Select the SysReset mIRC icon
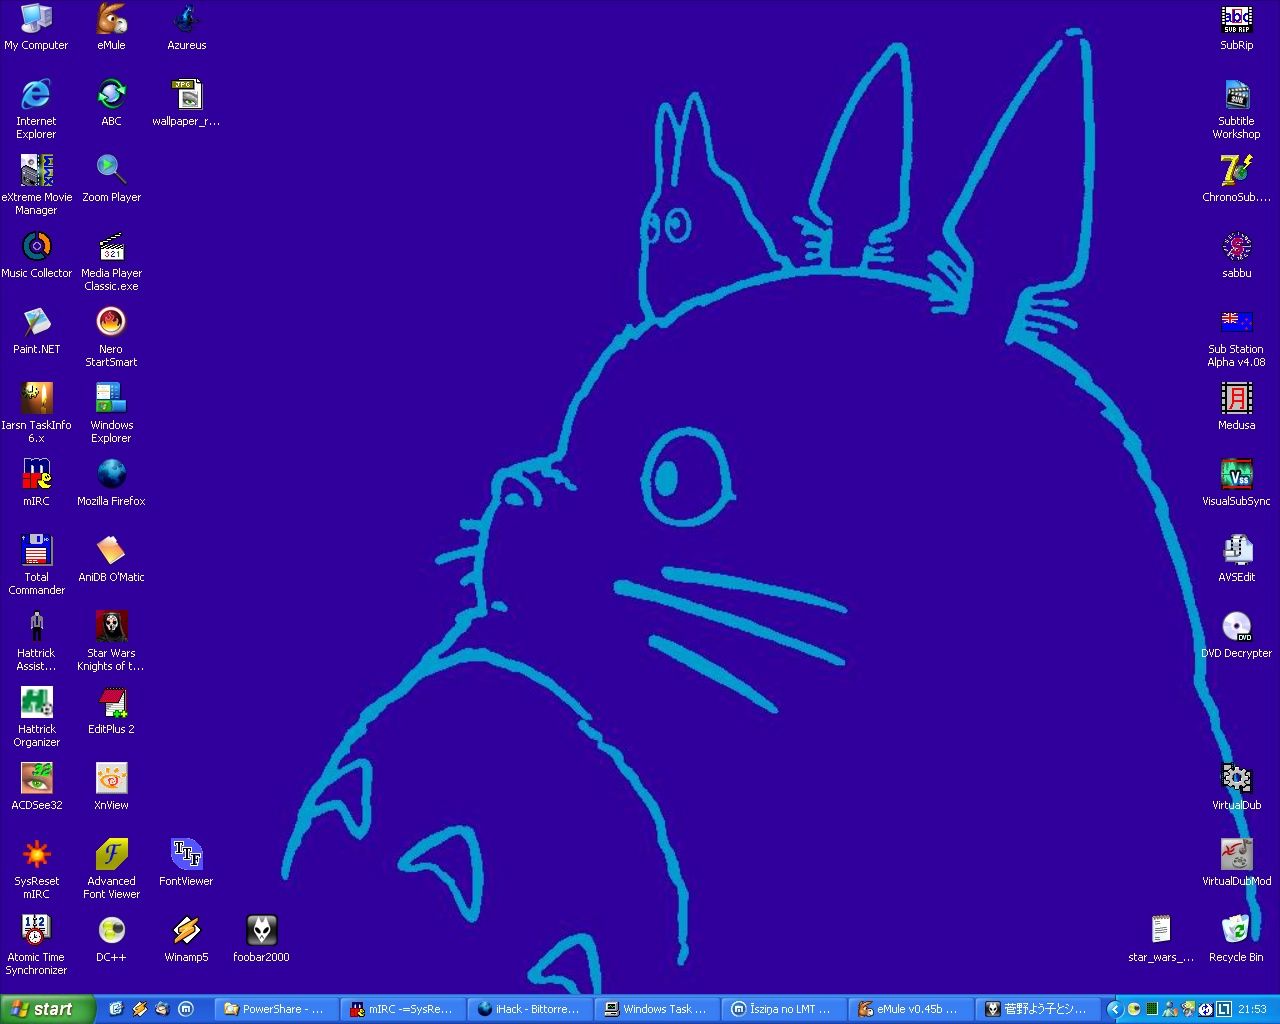The image size is (1280, 1024). (36, 869)
